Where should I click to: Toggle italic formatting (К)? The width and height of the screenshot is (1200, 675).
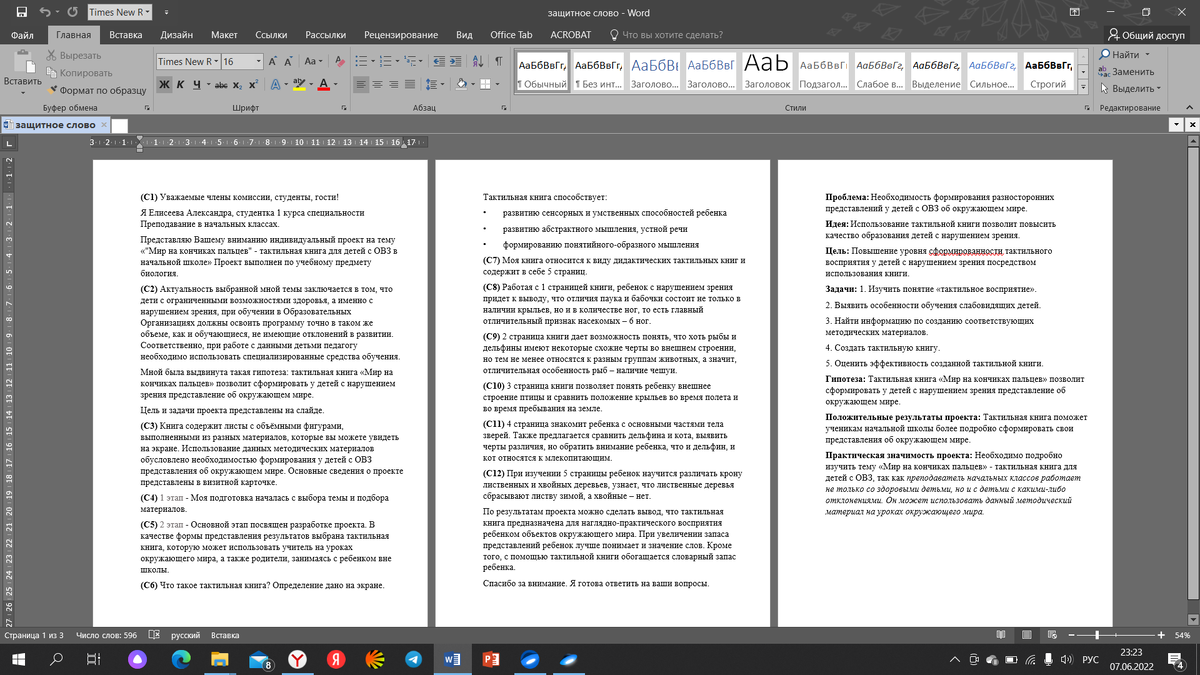click(x=182, y=84)
